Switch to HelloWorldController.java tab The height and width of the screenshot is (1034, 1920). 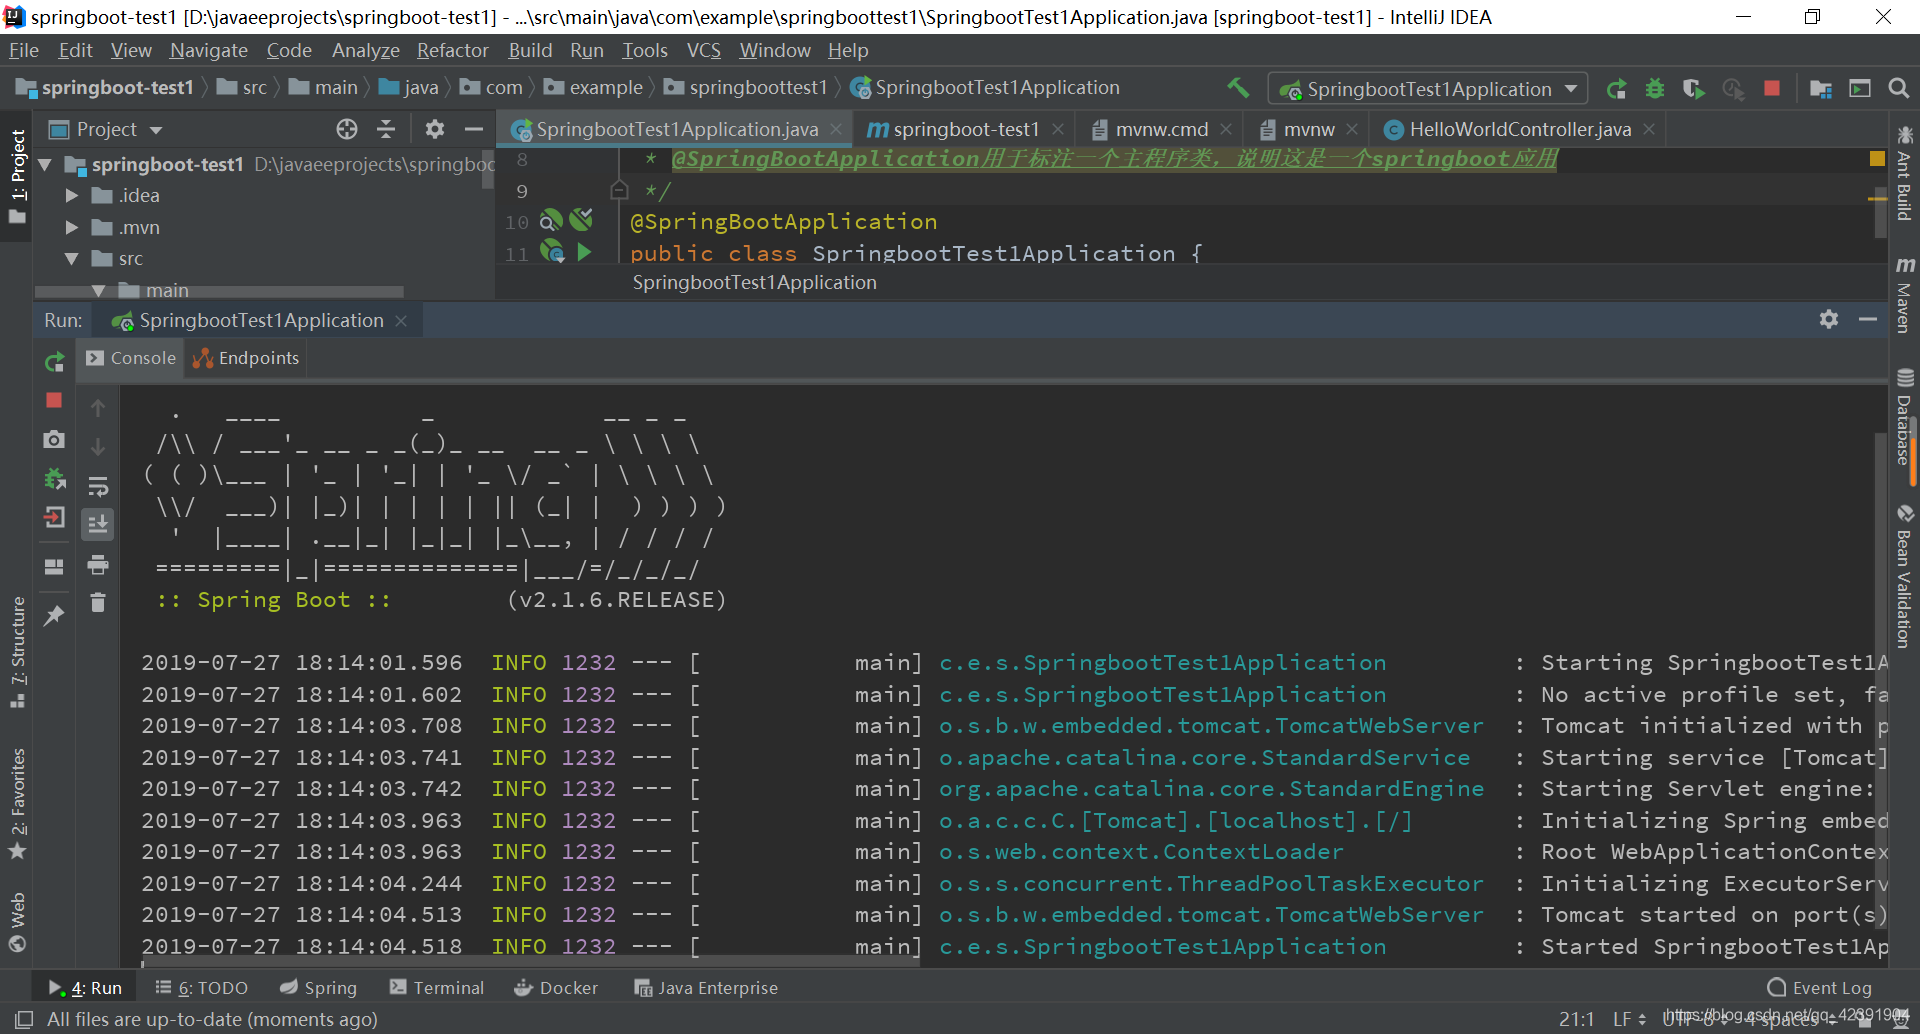[1520, 129]
